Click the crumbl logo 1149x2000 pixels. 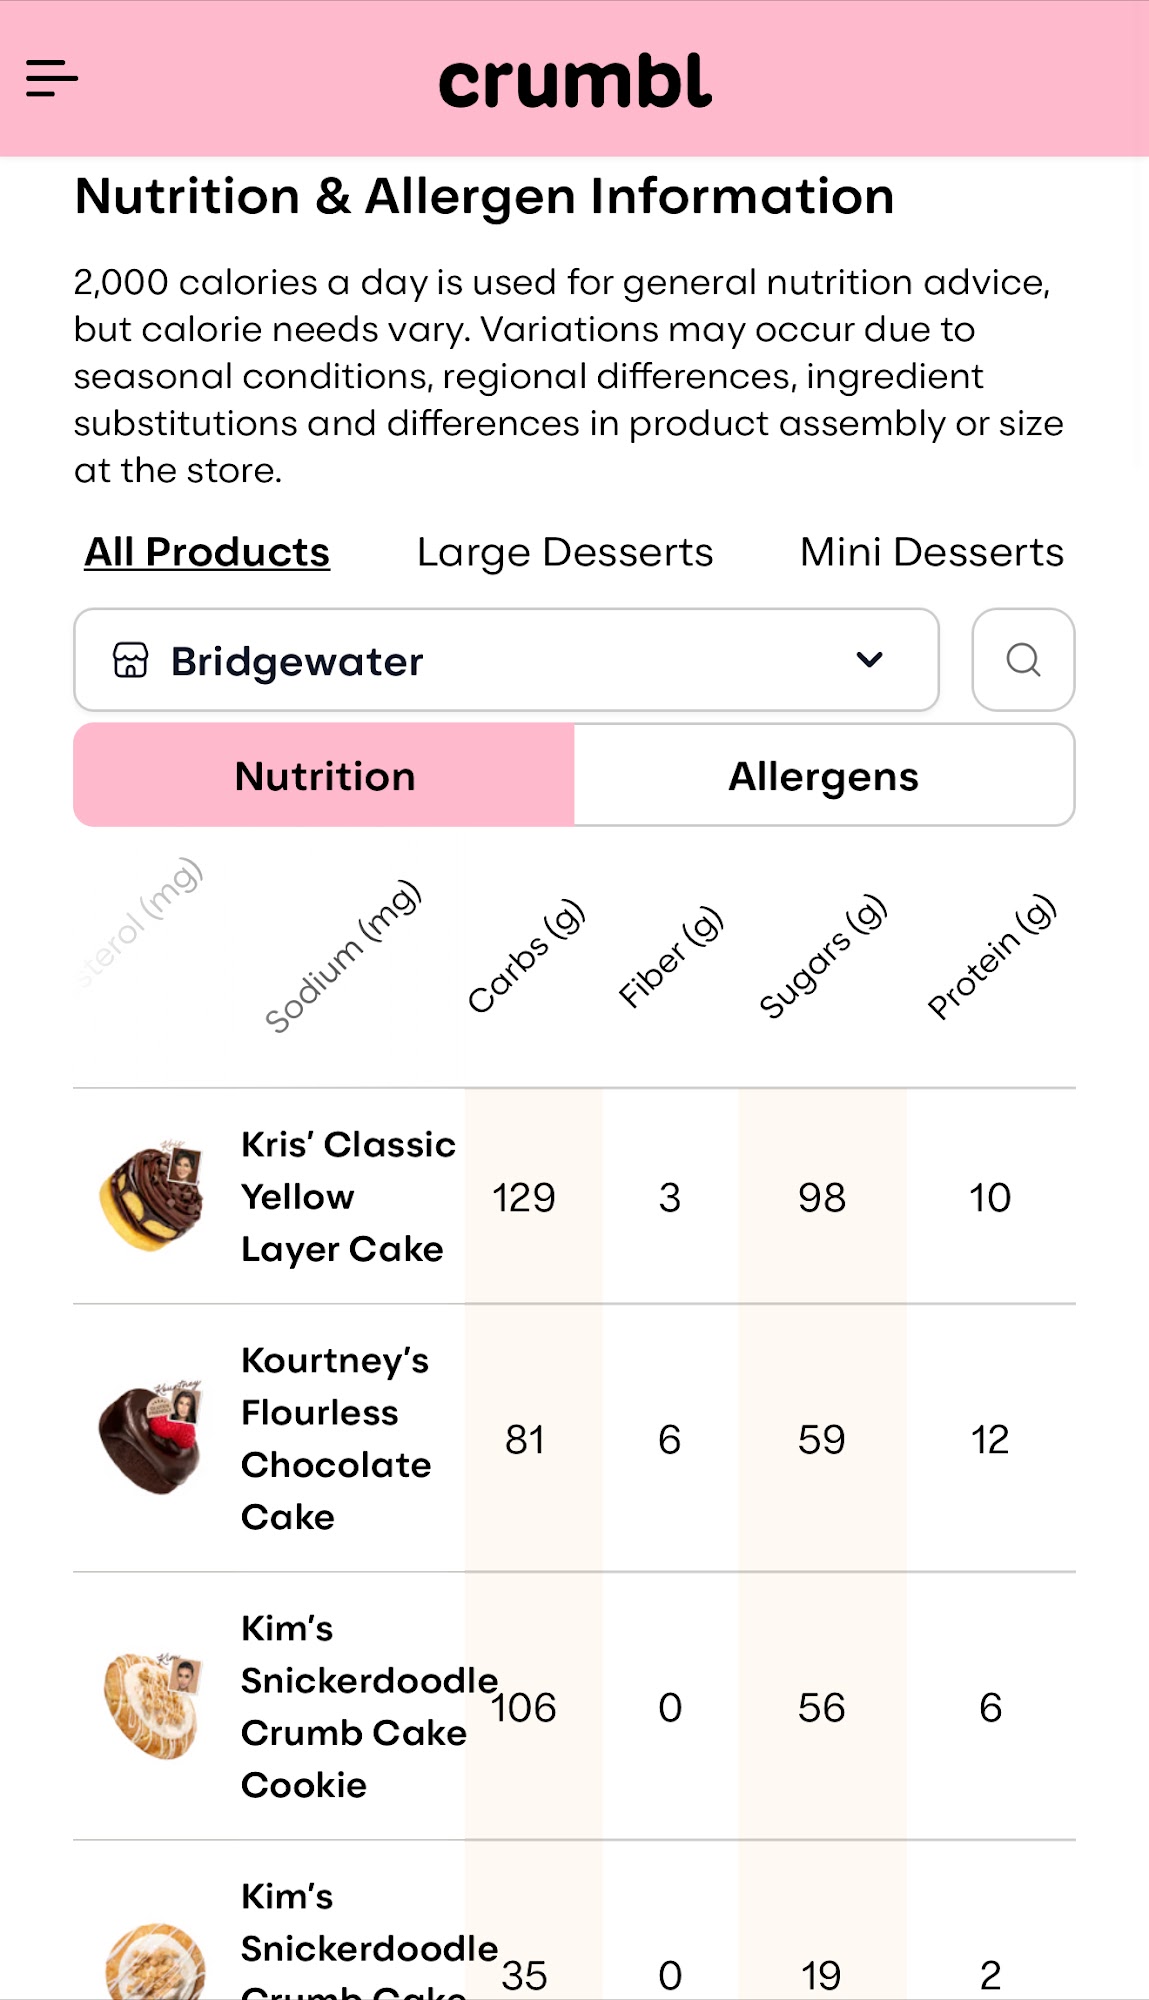coord(575,81)
